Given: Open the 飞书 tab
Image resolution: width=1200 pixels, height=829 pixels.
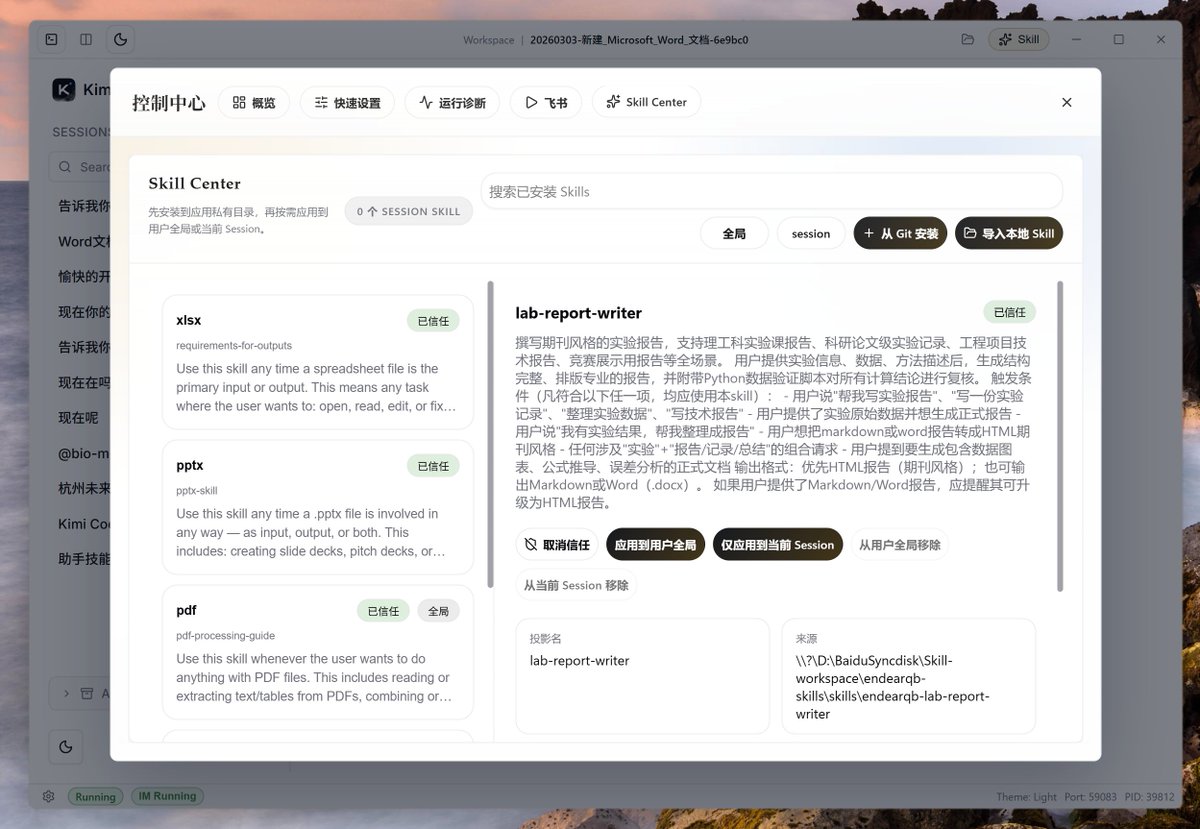Looking at the screenshot, I should [x=545, y=102].
